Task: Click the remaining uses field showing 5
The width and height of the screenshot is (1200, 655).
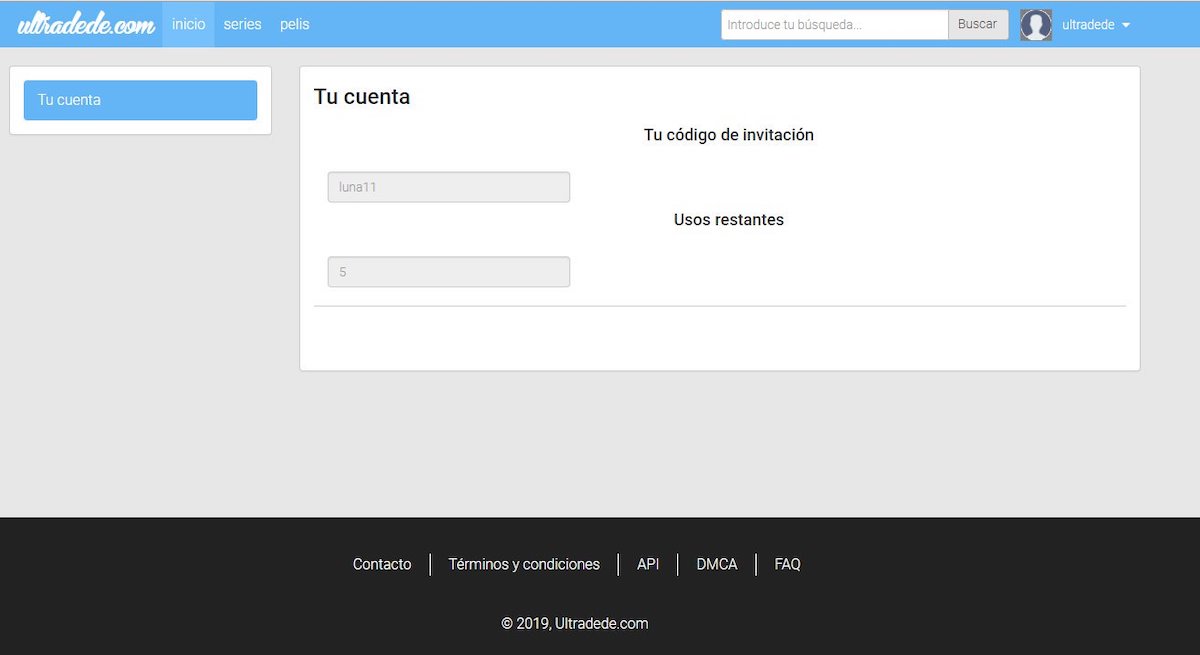Action: click(x=448, y=272)
